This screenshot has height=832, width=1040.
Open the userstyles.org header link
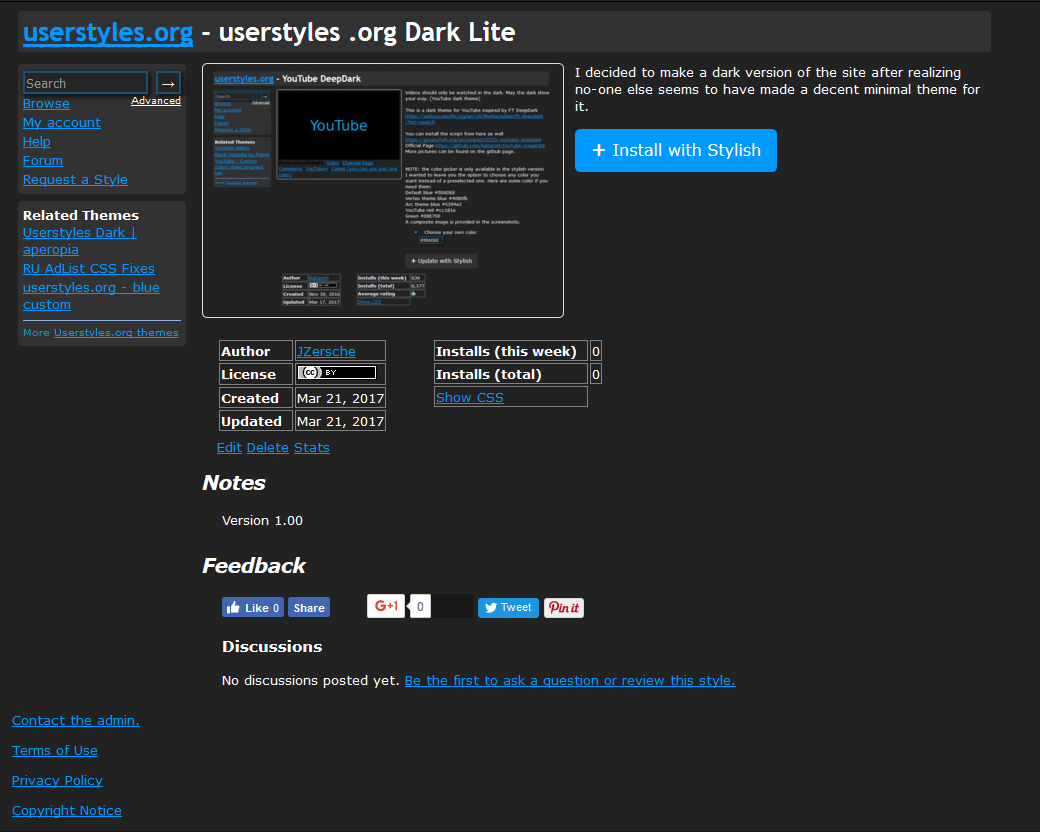108,32
